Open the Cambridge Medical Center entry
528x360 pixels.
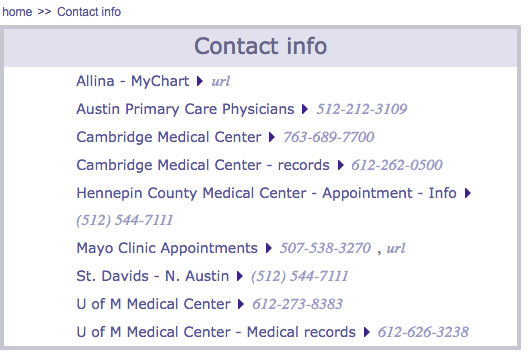pos(169,137)
